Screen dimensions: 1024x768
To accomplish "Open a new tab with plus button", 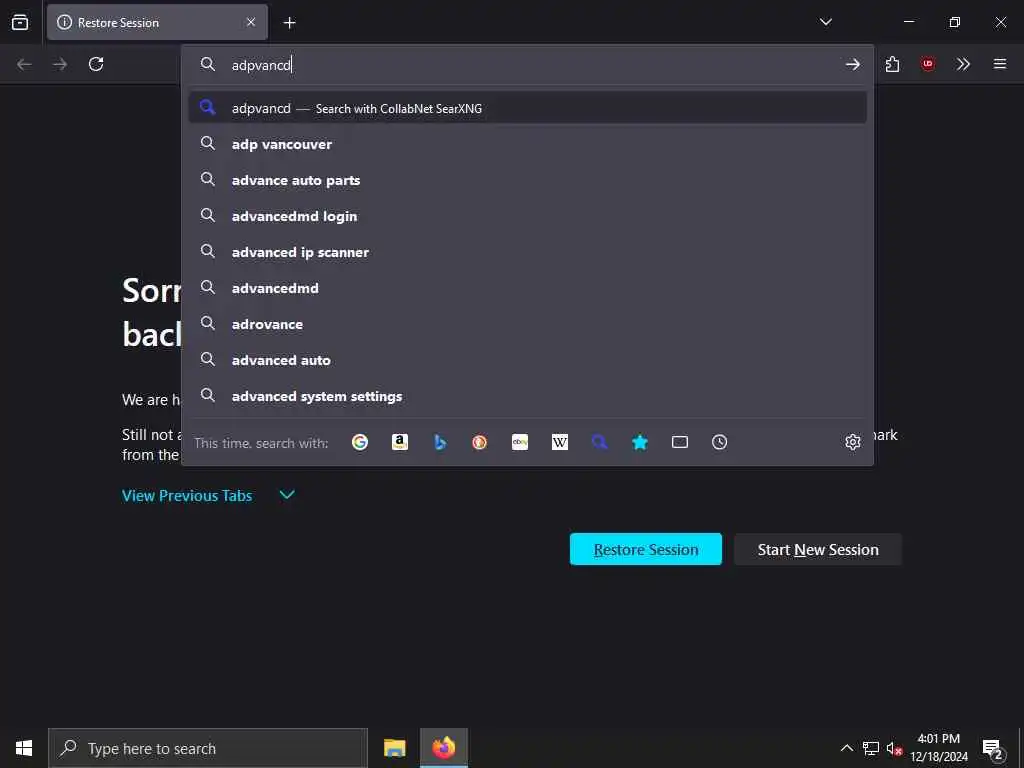I will tap(289, 23).
